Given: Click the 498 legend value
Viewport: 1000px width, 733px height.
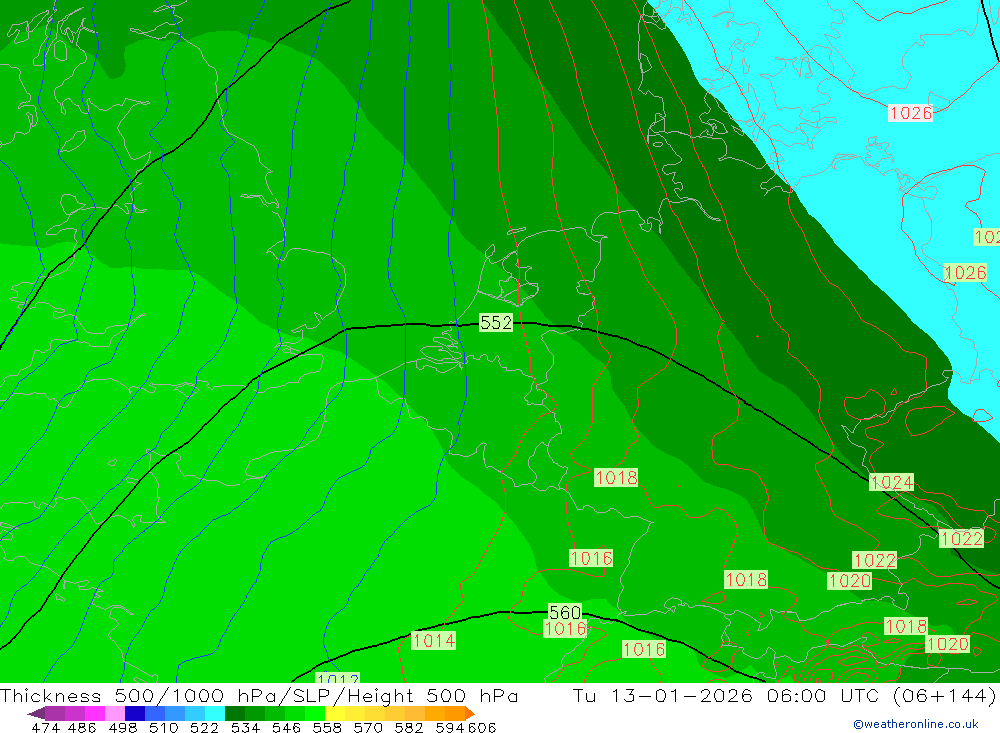Looking at the screenshot, I should click(x=122, y=728).
